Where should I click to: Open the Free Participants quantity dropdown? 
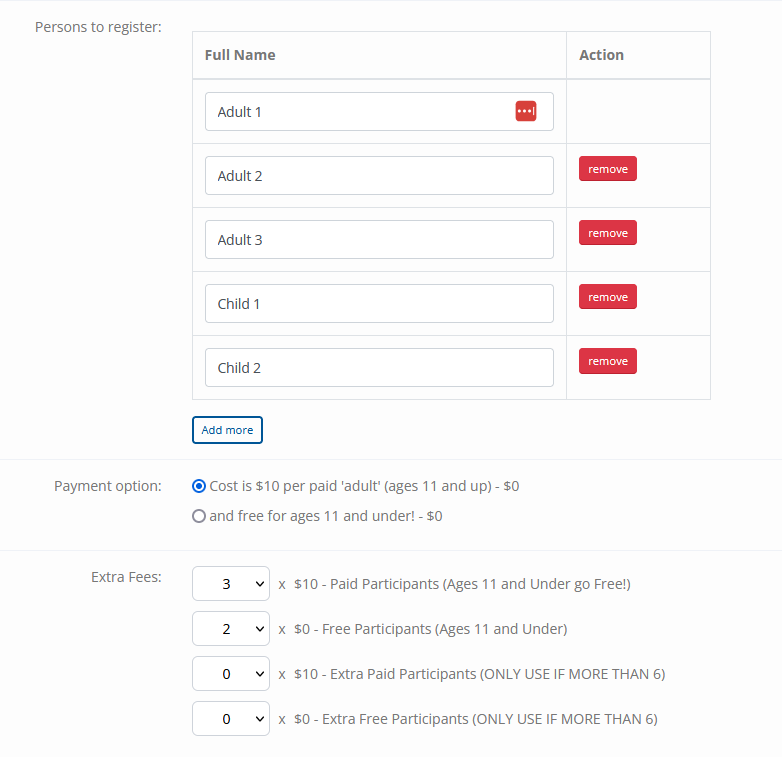pos(231,629)
